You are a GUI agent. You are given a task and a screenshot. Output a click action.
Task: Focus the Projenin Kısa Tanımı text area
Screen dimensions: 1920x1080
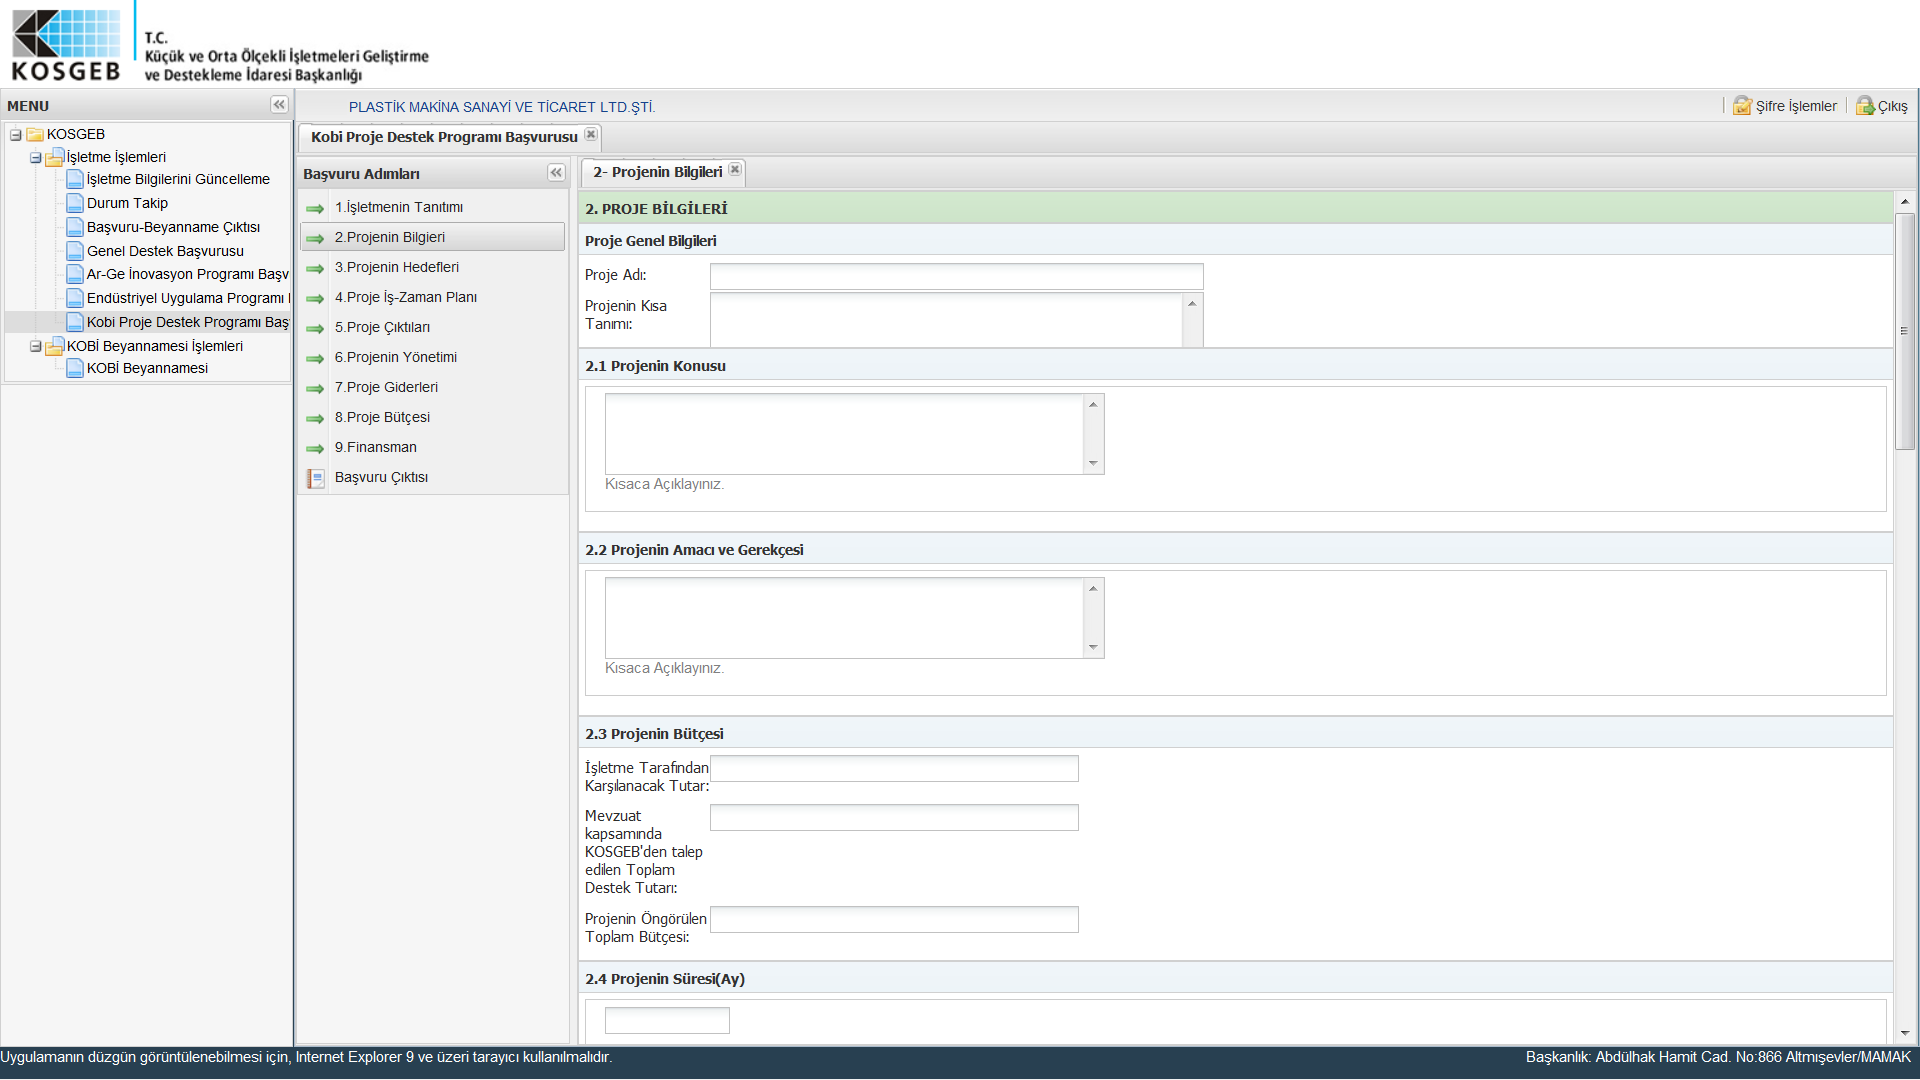946,320
